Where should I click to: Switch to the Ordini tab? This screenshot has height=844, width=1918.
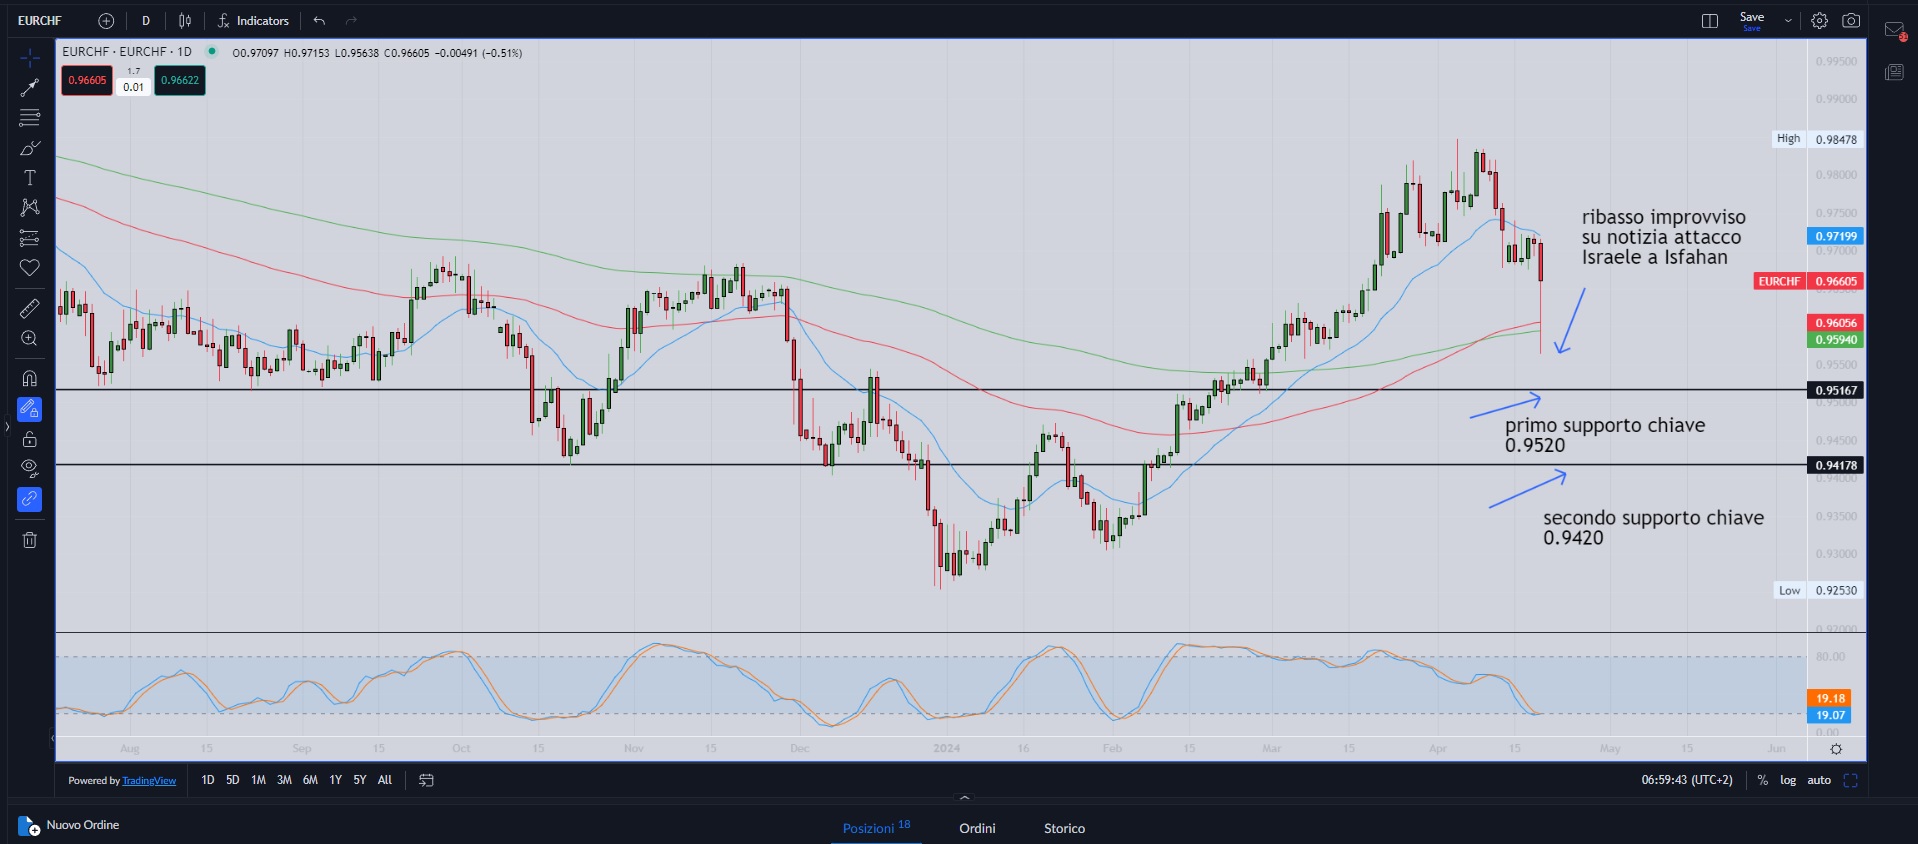pyautogui.click(x=977, y=828)
